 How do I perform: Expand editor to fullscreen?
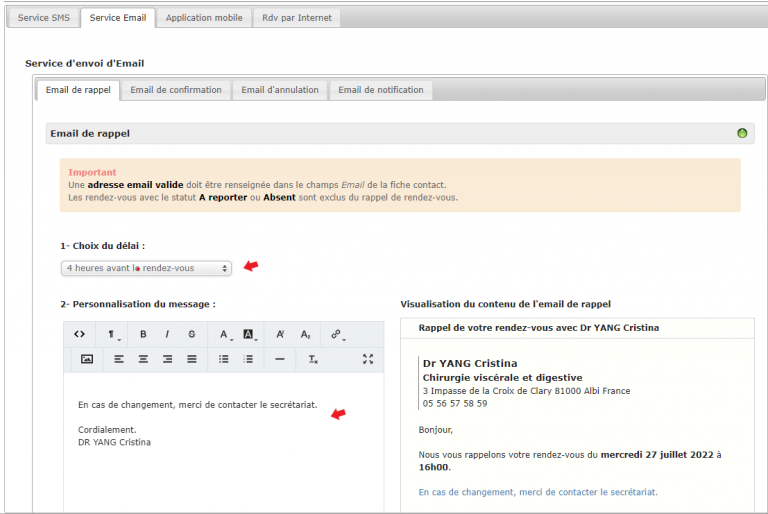[368, 359]
